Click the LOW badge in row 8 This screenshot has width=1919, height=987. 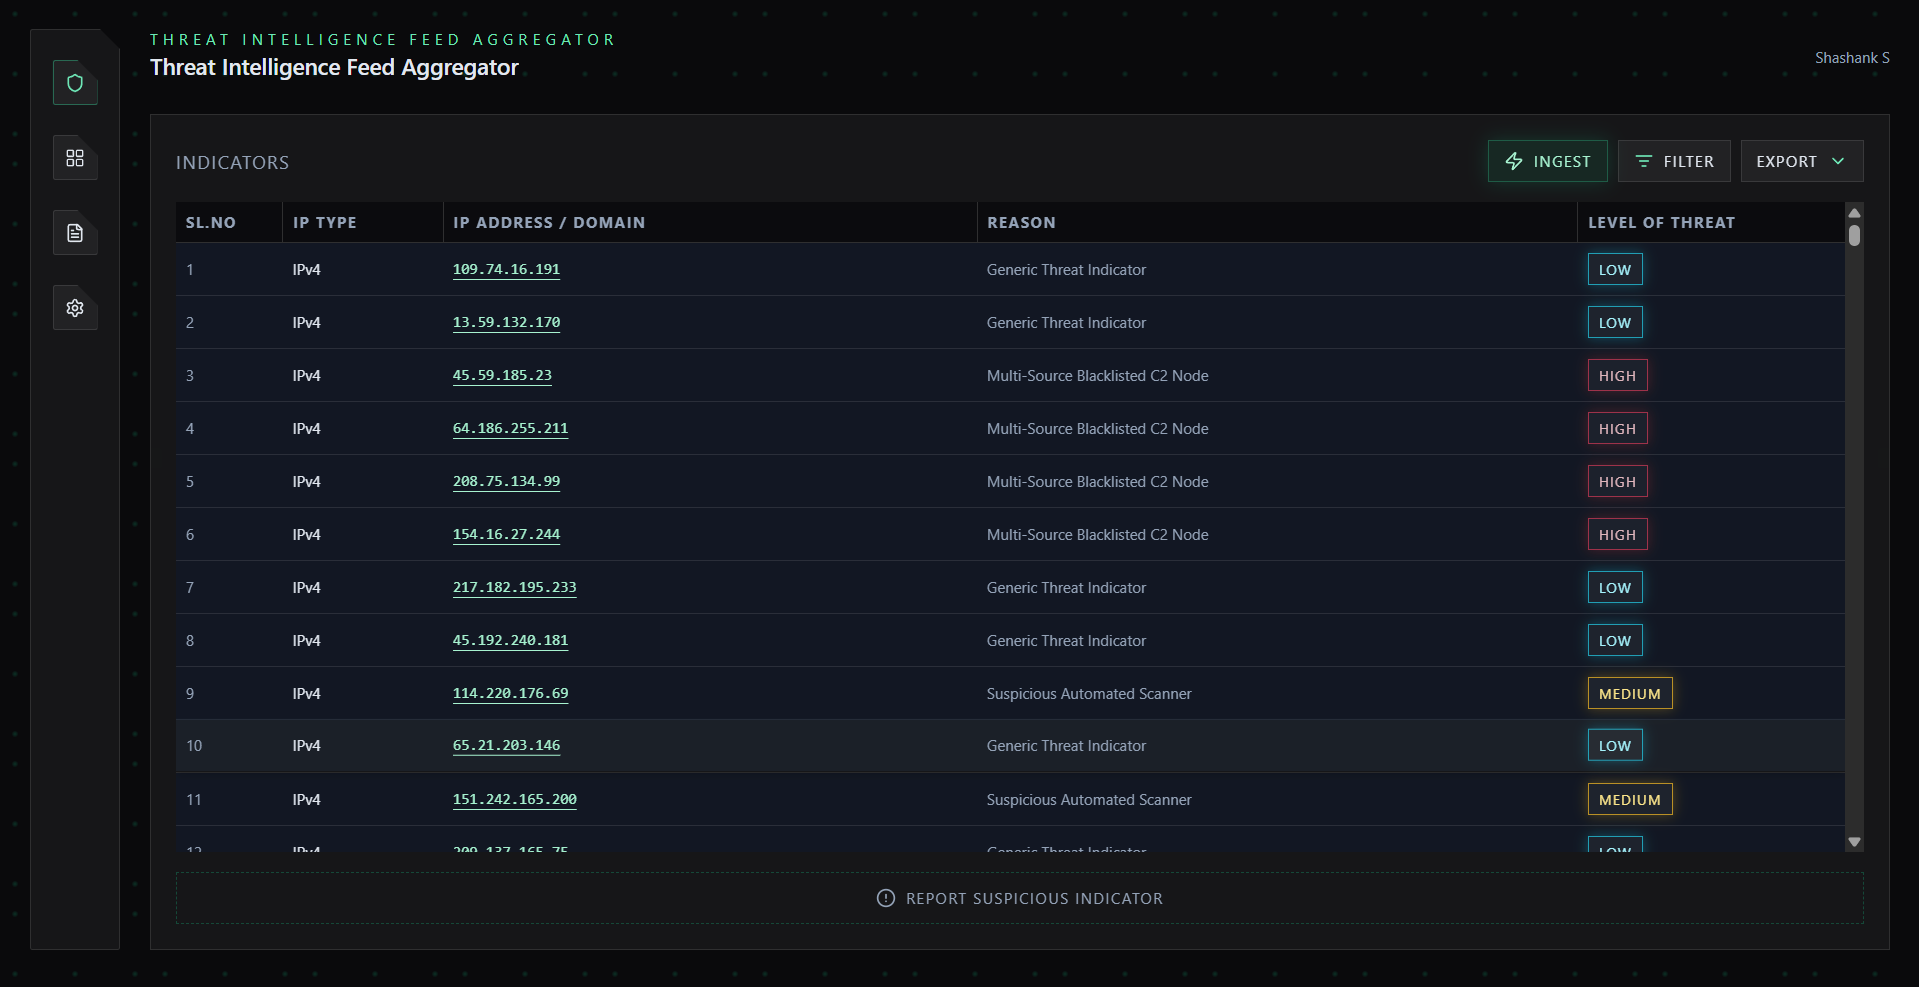point(1615,640)
